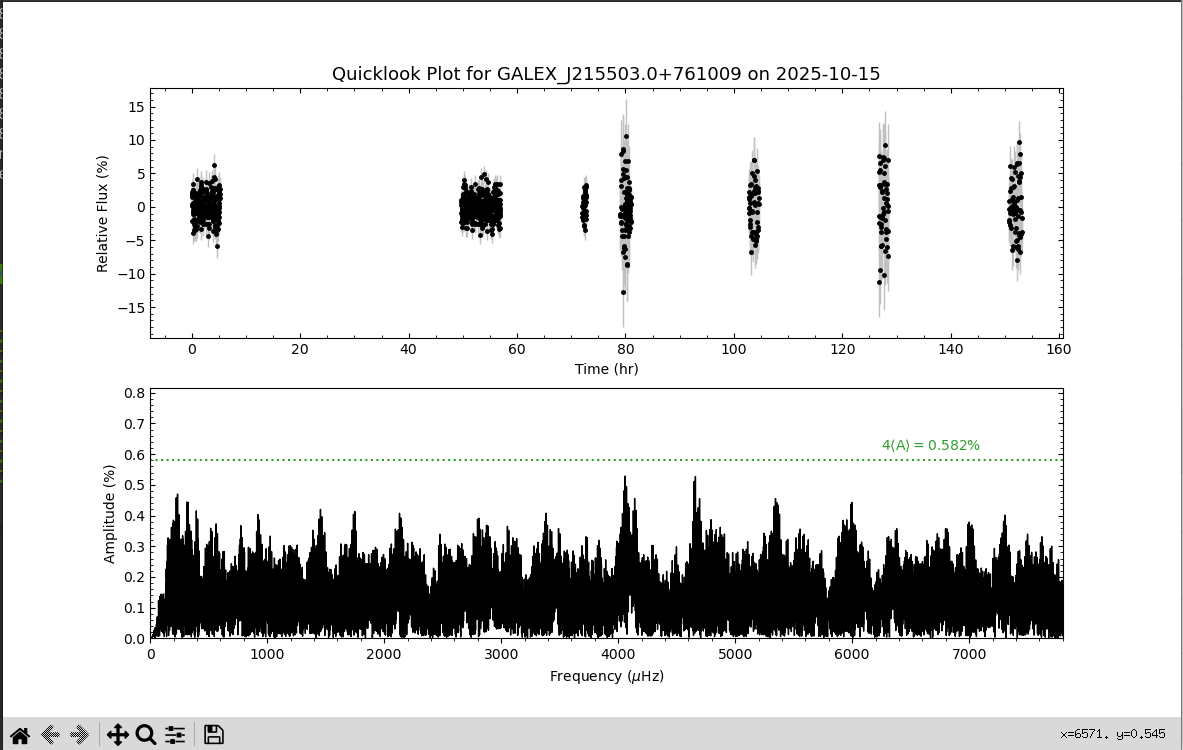Screen dimensions: 1183x750
Task: Click the first data cluster near 0 hr
Action: pyautogui.click(x=206, y=208)
